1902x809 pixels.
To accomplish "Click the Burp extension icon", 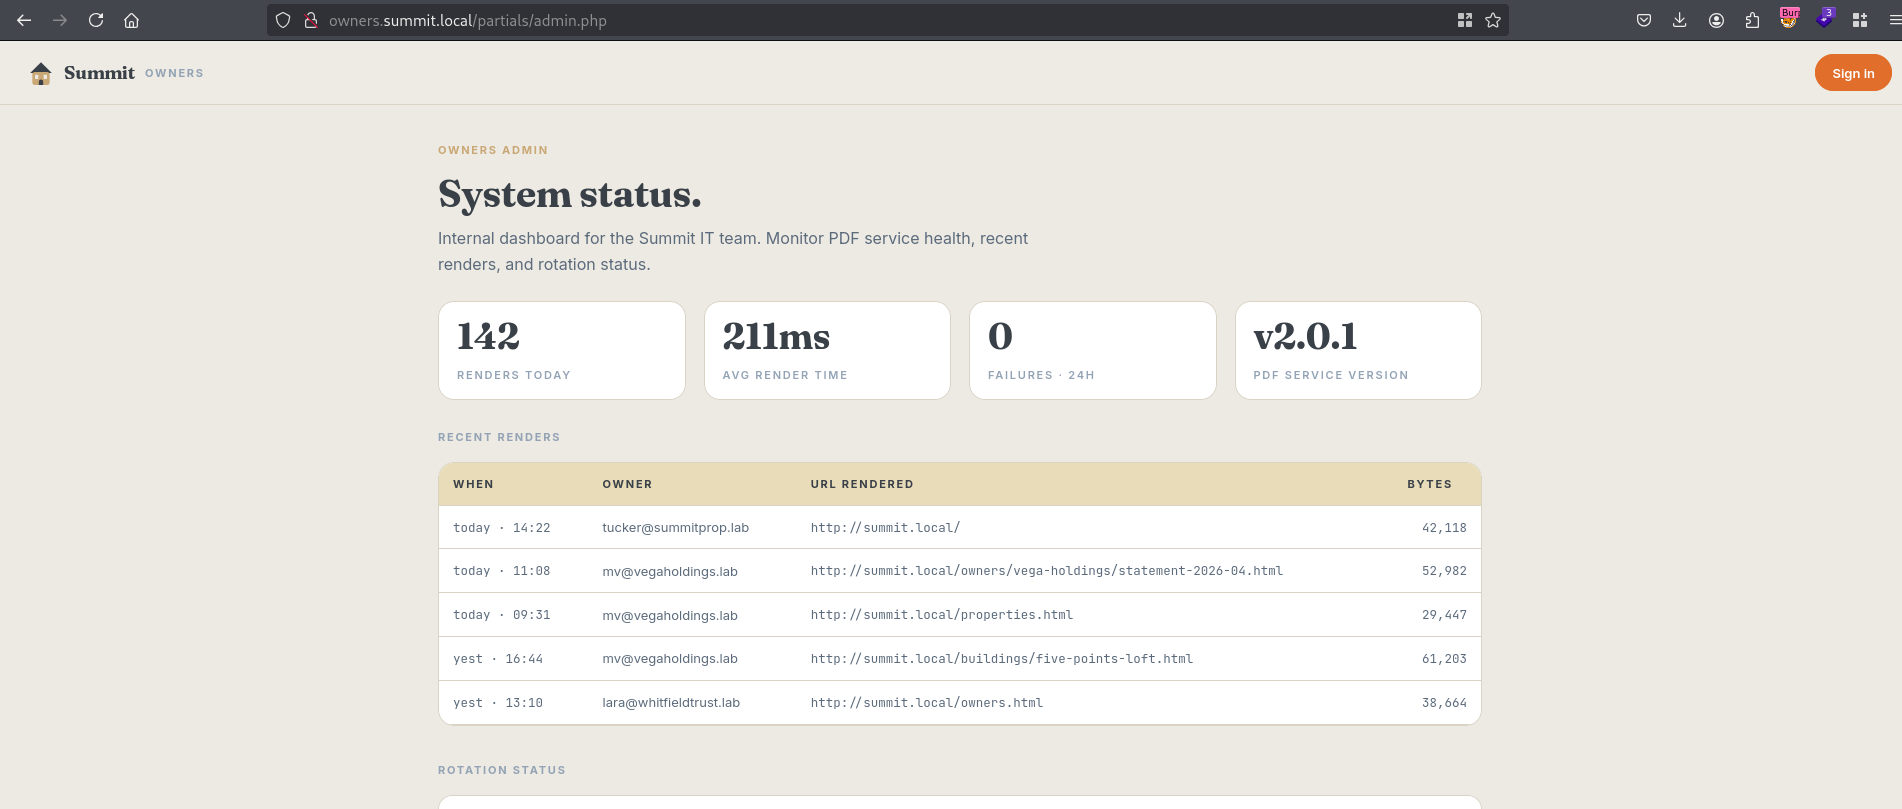I will 1789,18.
